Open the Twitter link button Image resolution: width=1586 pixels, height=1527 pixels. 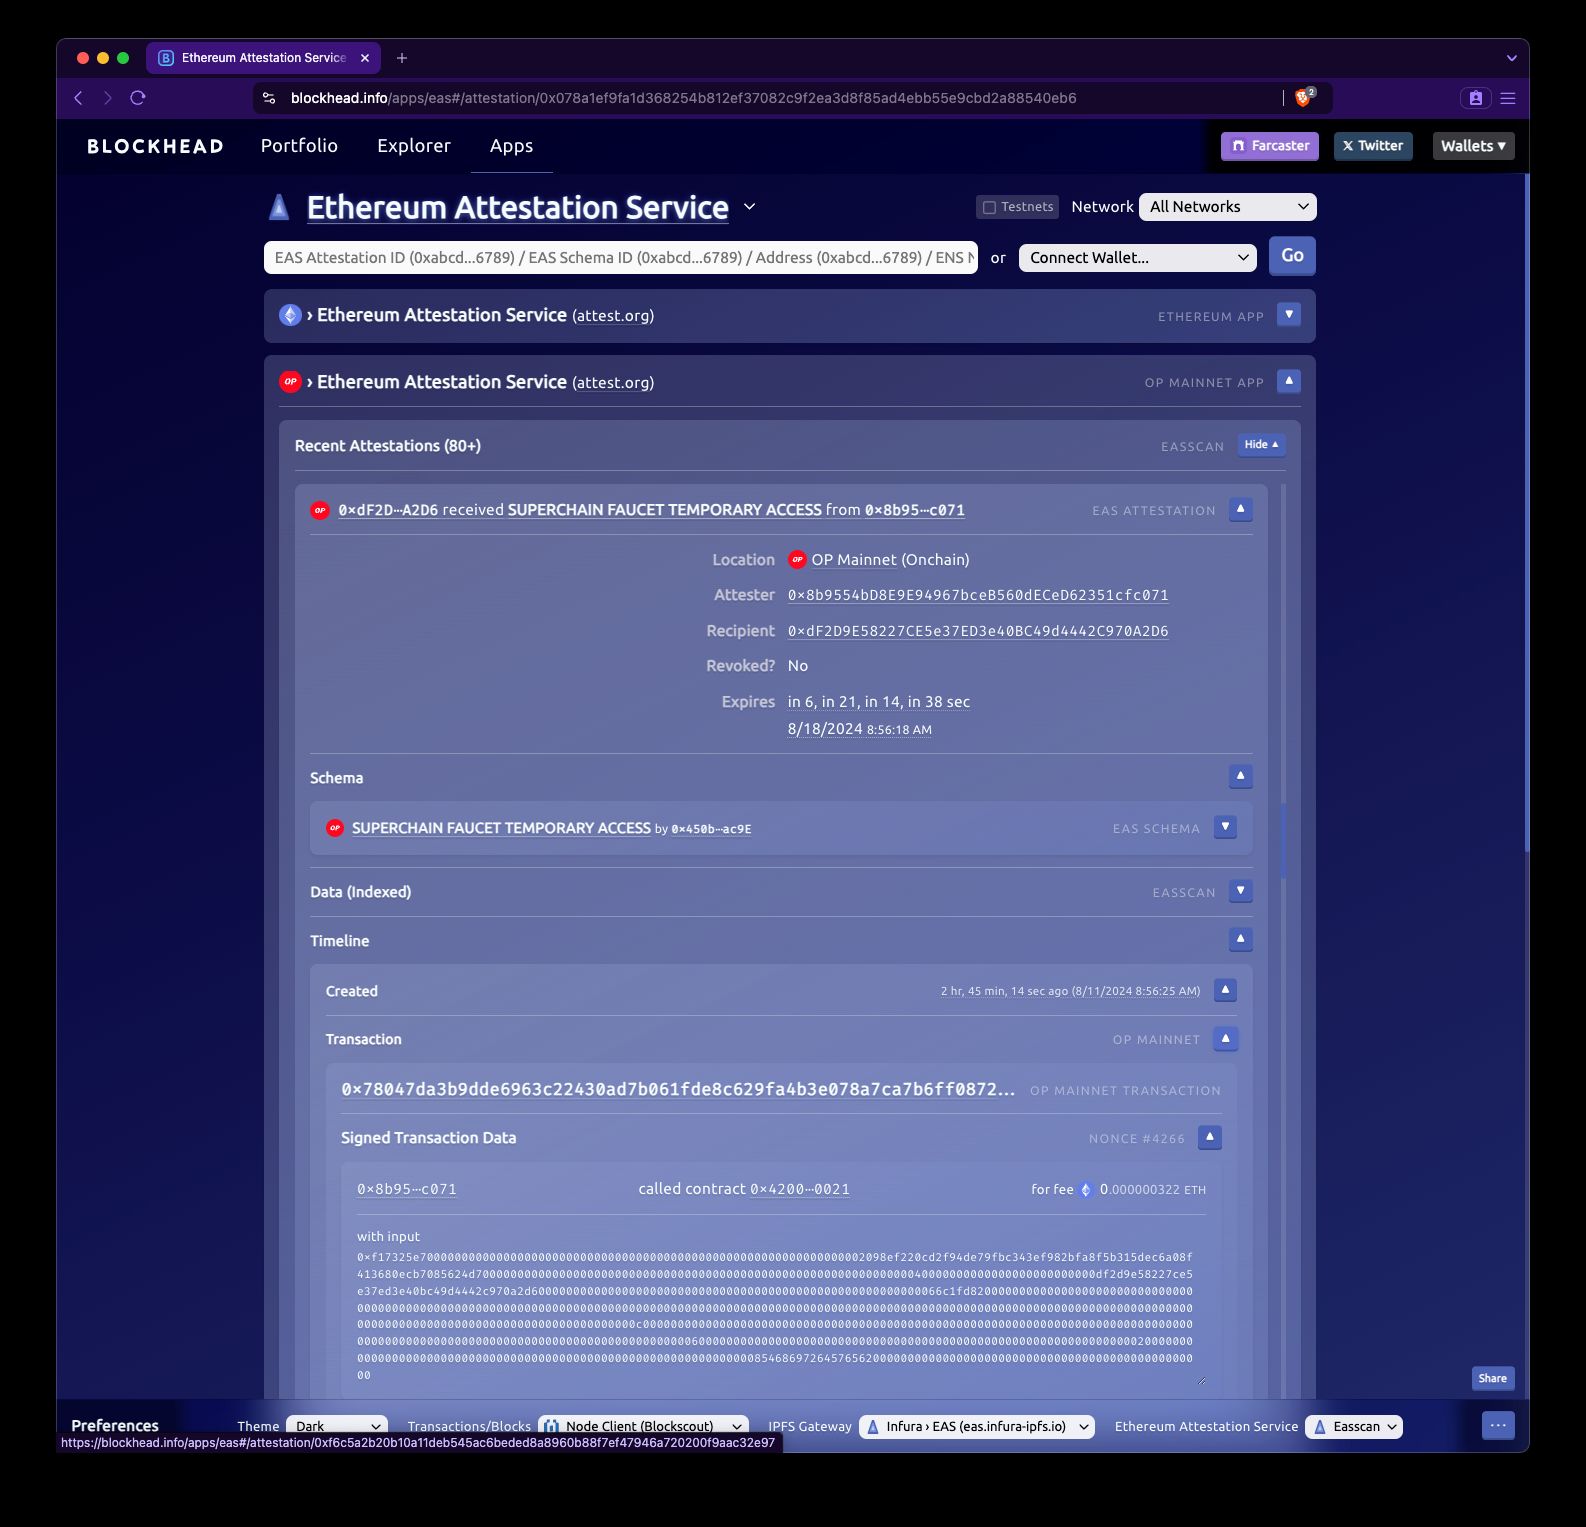(1373, 146)
